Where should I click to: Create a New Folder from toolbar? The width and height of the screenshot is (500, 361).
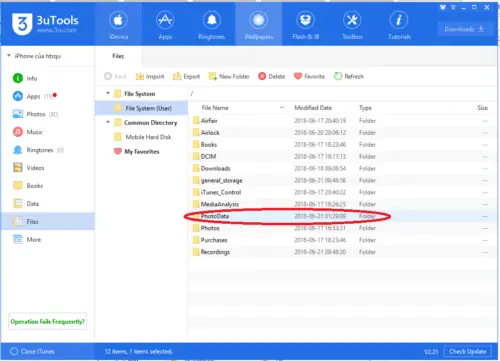point(229,76)
